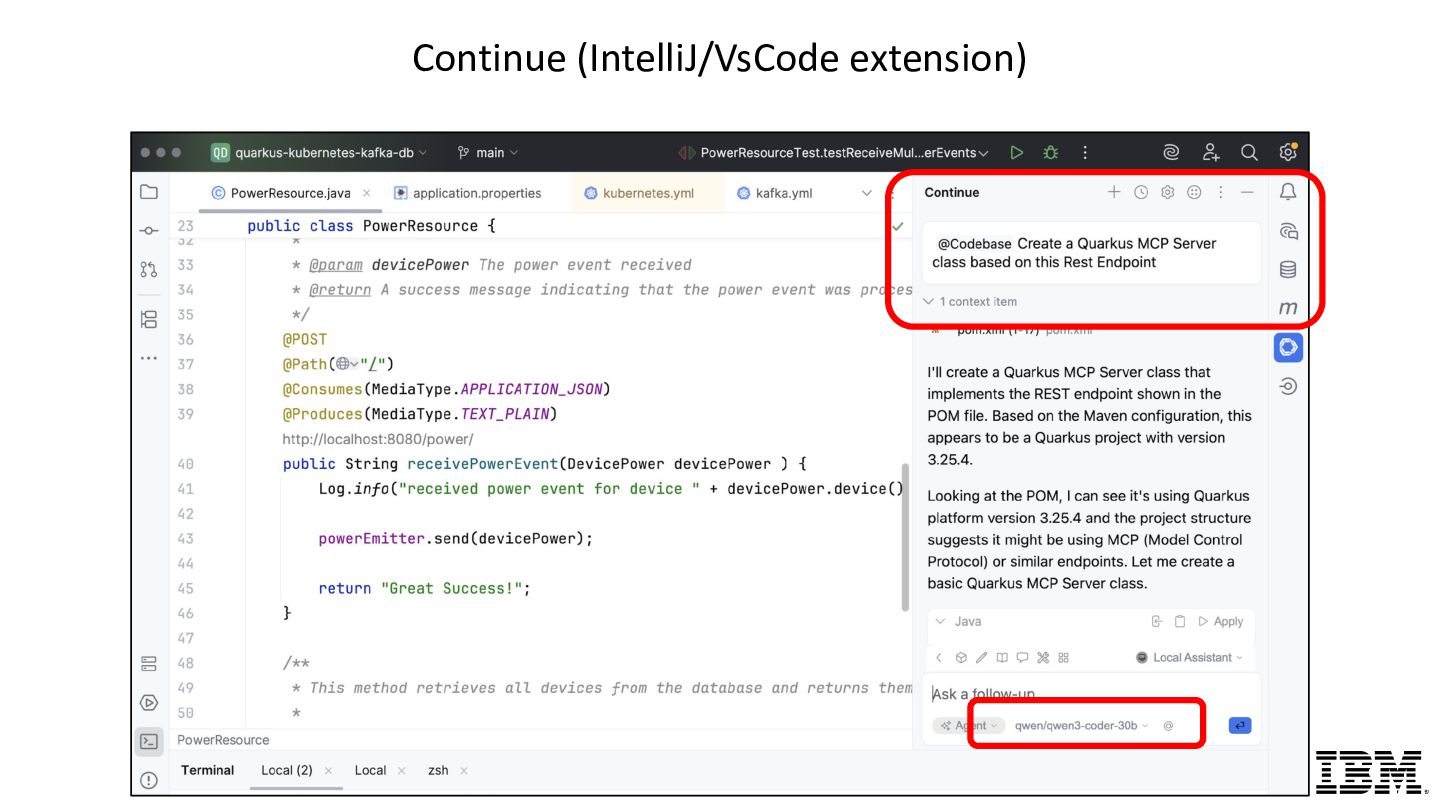1440x810 pixels.
Task: Open Search Everywhere magnifier icon
Action: click(x=1249, y=152)
